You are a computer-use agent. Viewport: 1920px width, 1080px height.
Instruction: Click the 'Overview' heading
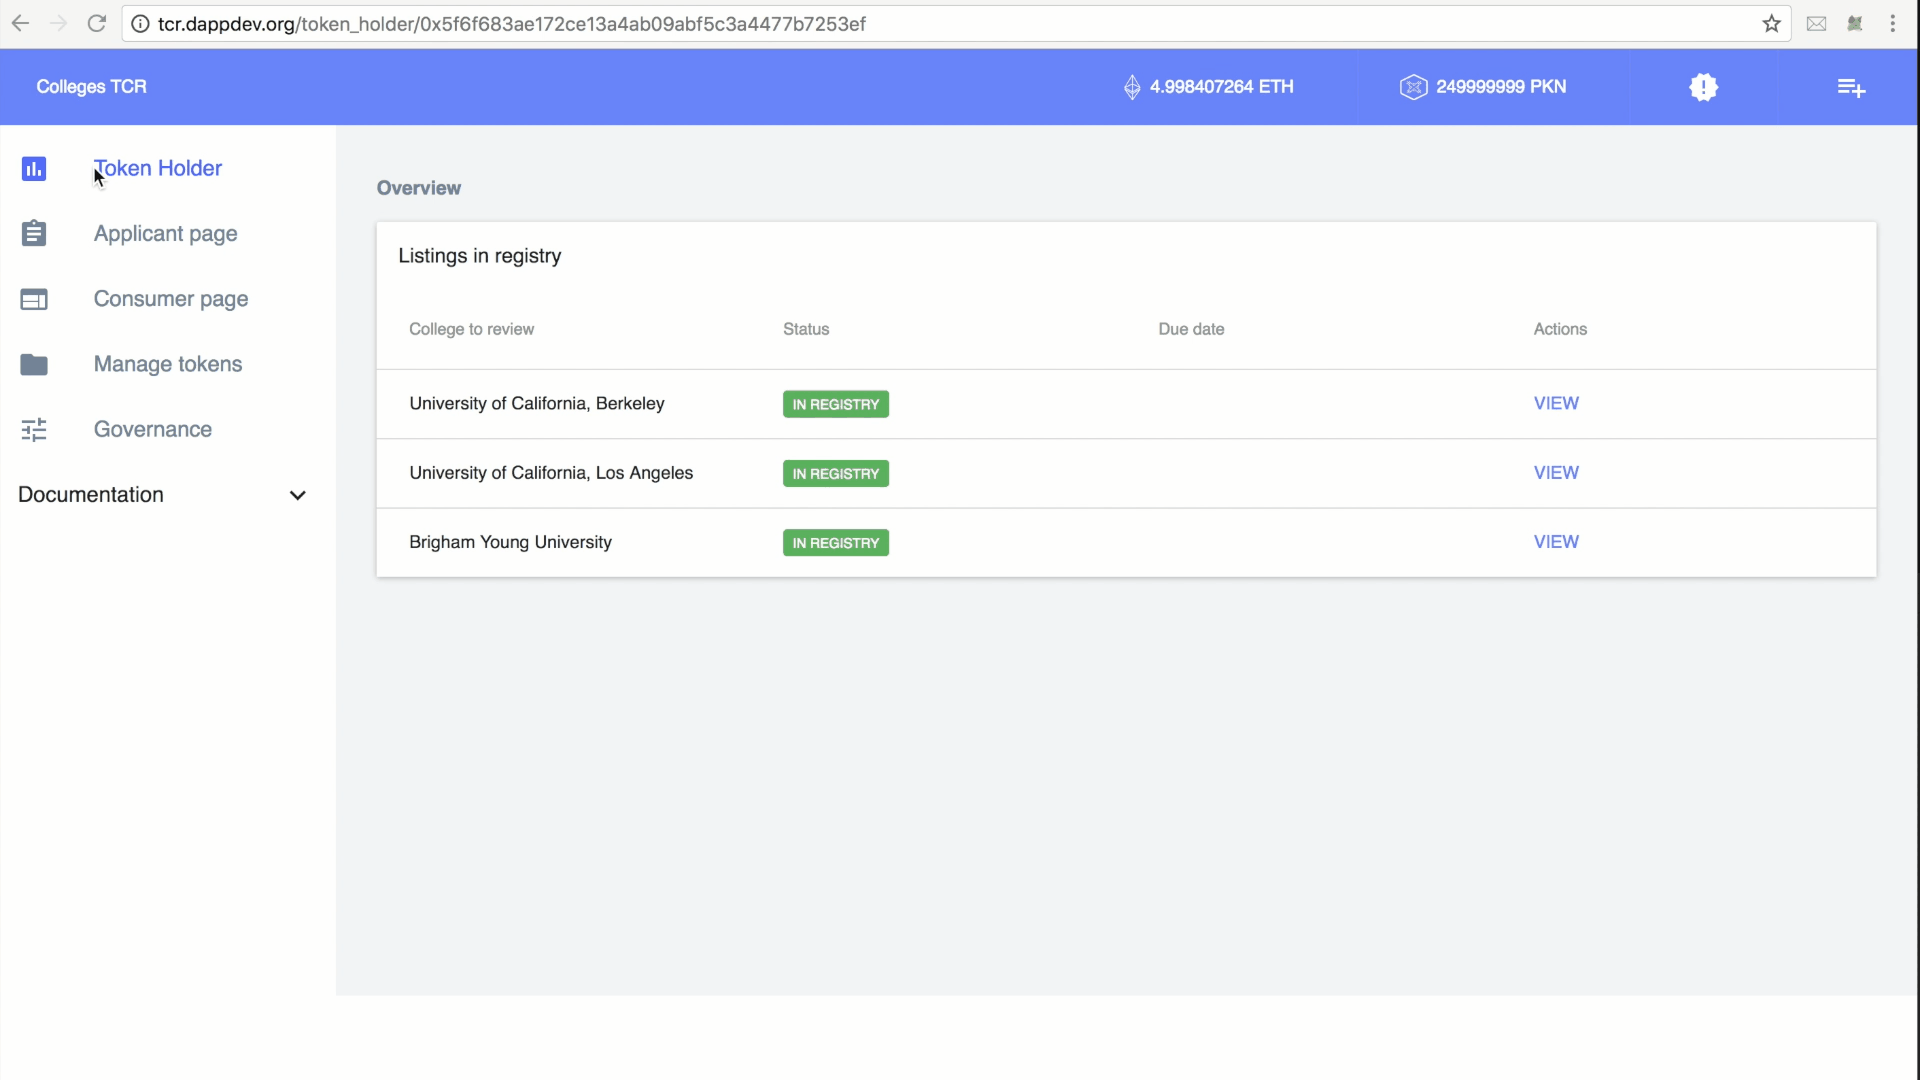coord(419,188)
